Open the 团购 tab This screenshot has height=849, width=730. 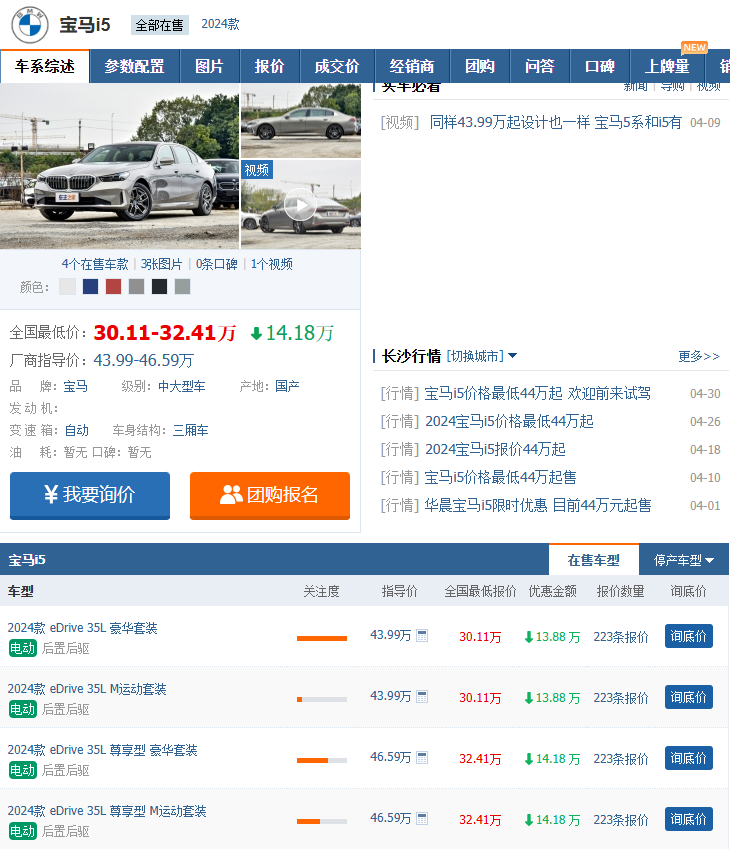tap(480, 66)
